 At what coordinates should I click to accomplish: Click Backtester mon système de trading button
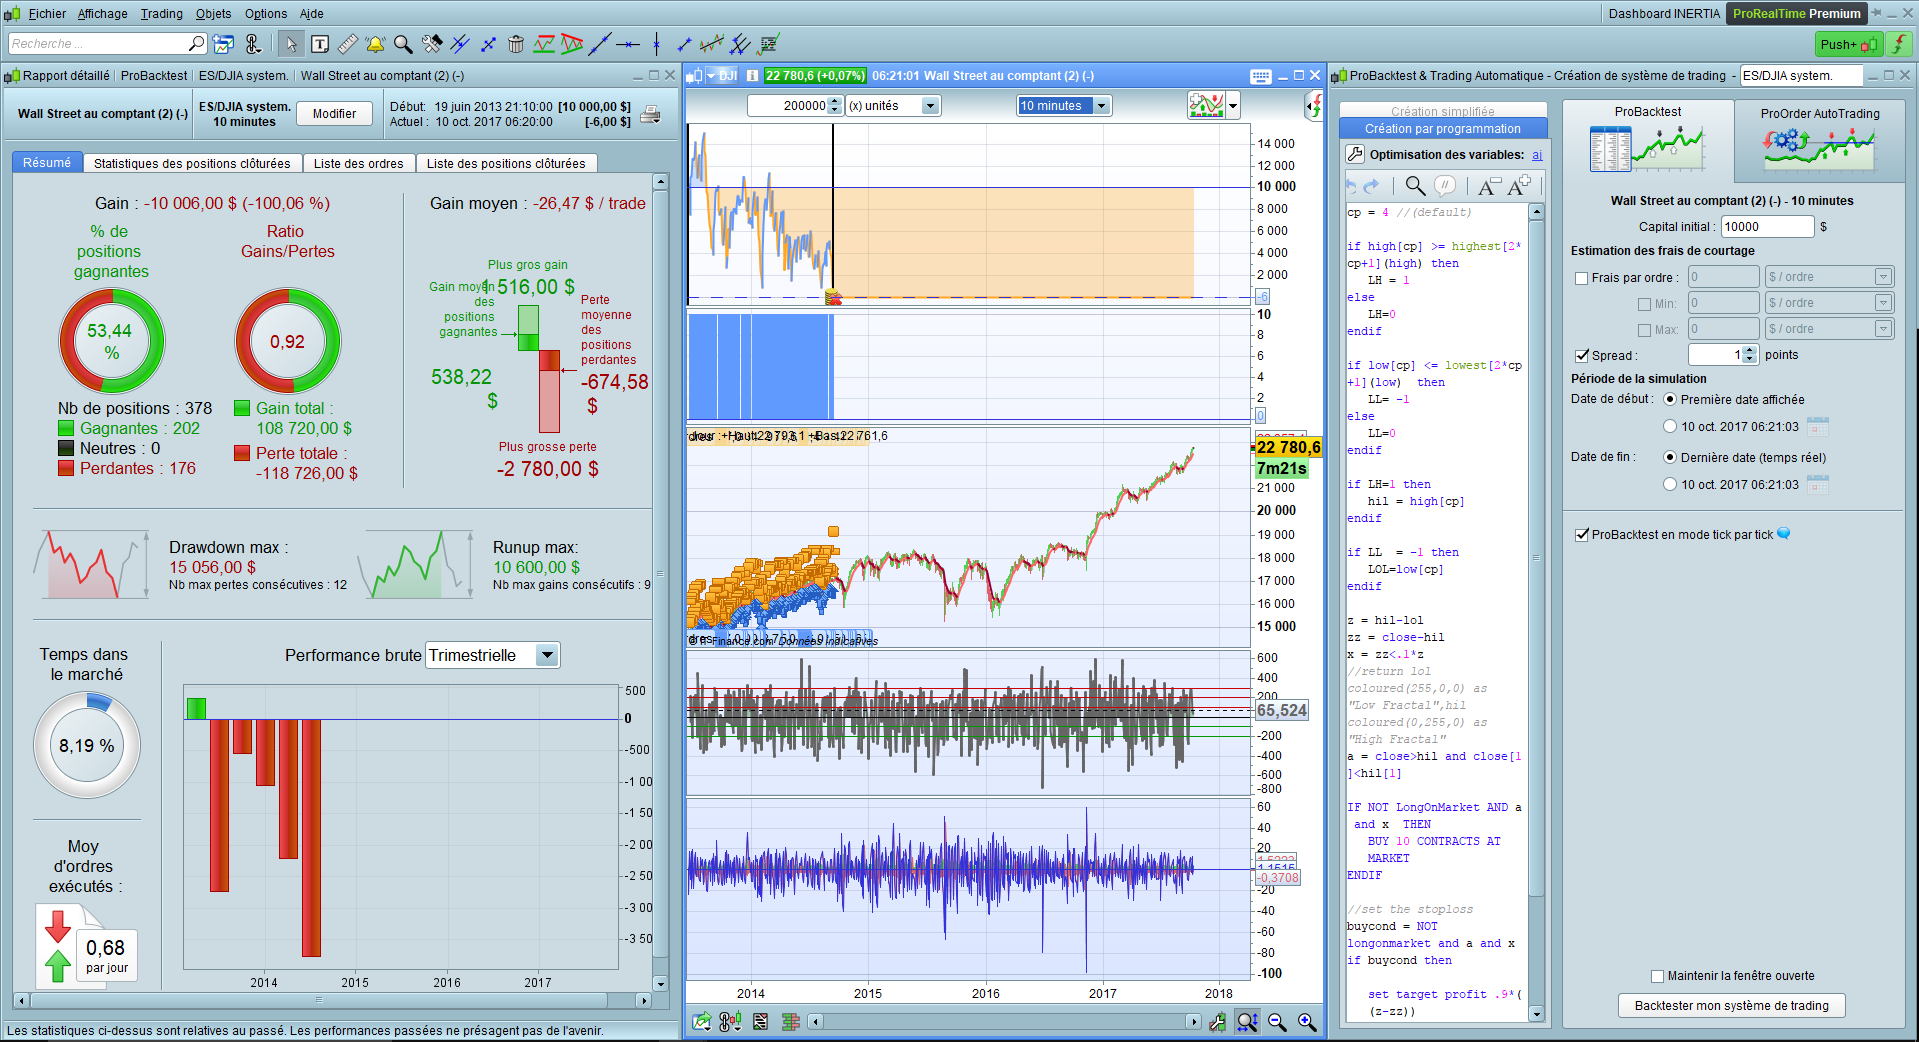coord(1731,1005)
